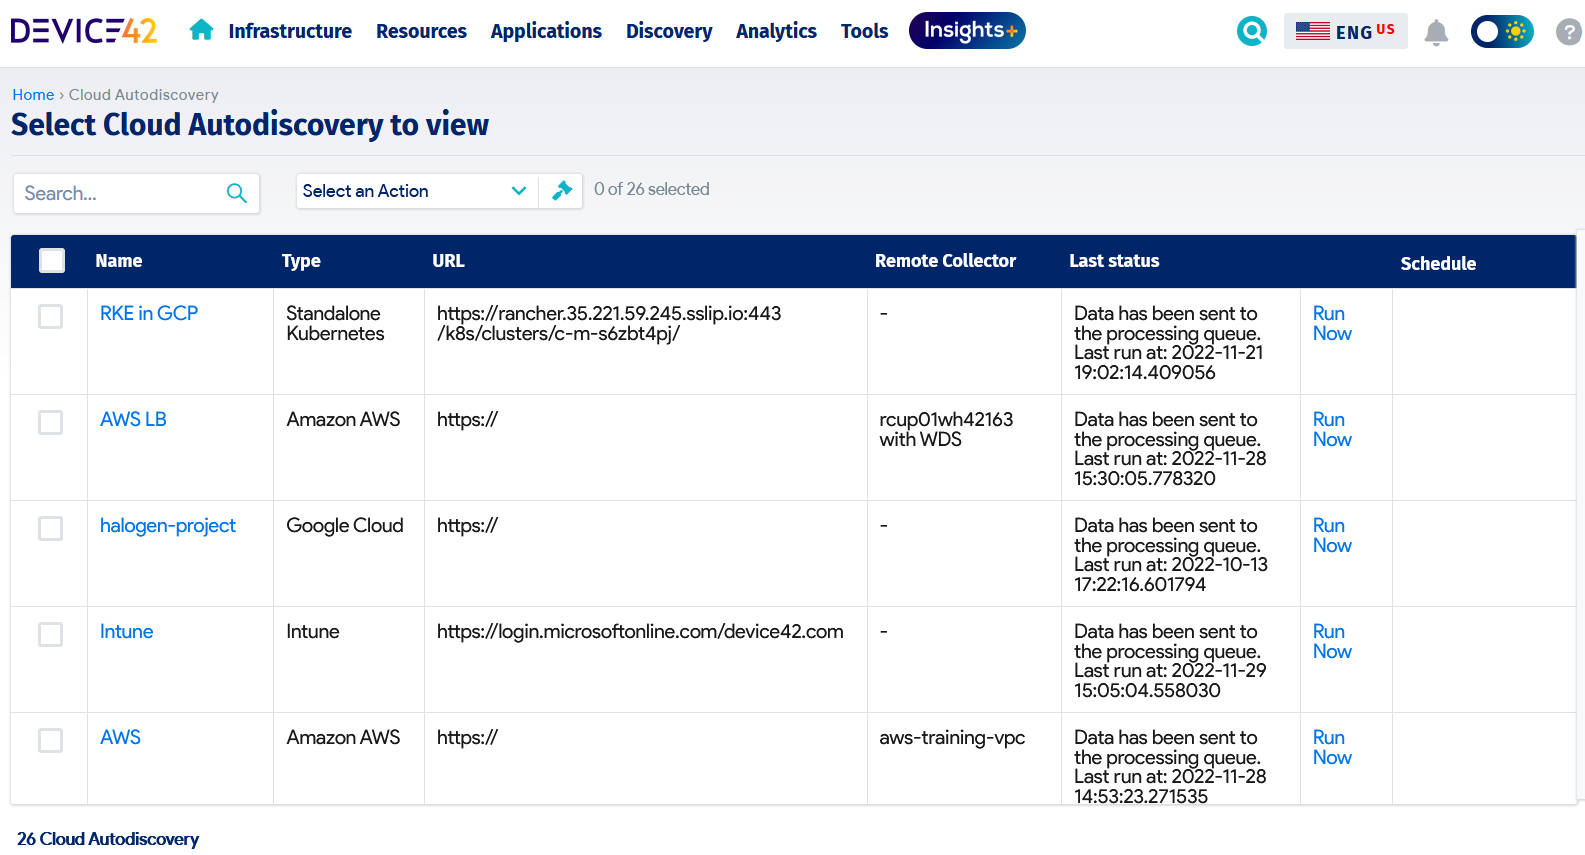
Task: Check the AWS row checkbox
Action: 50,740
